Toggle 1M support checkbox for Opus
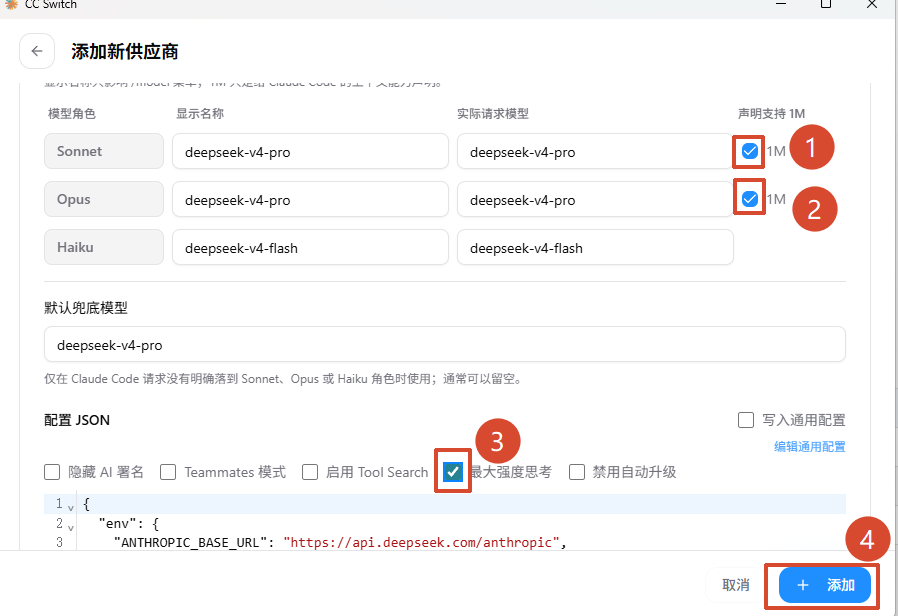Viewport: 898px width, 616px height. [749, 199]
